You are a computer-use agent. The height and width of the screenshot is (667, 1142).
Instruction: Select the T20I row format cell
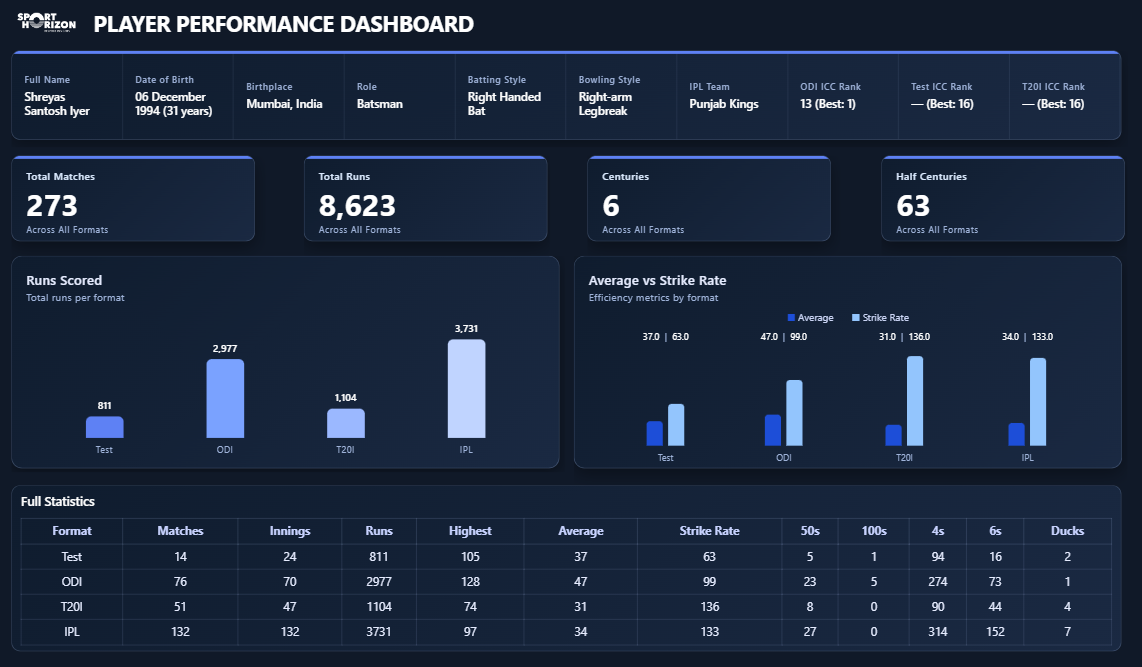click(x=71, y=607)
